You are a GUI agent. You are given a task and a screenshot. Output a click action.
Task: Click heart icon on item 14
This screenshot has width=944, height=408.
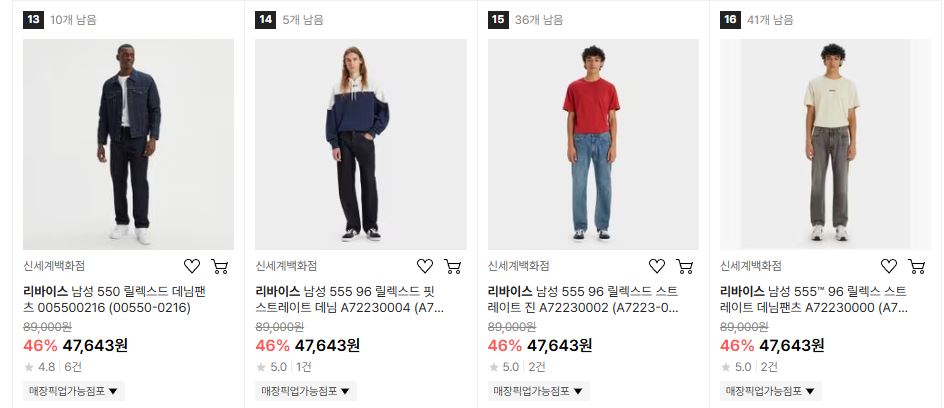coord(424,266)
